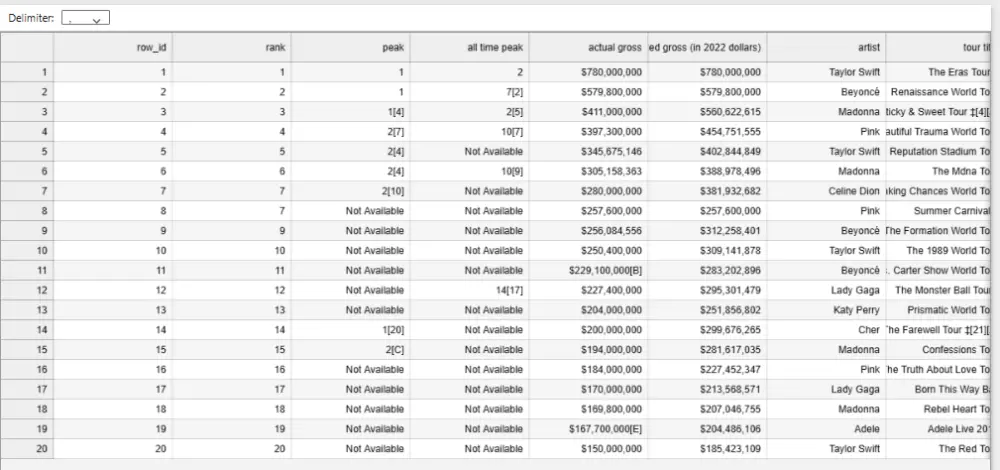This screenshot has width=1000, height=470.
Task: Click the Celine Dion artist cell
Action: [x=826, y=191]
